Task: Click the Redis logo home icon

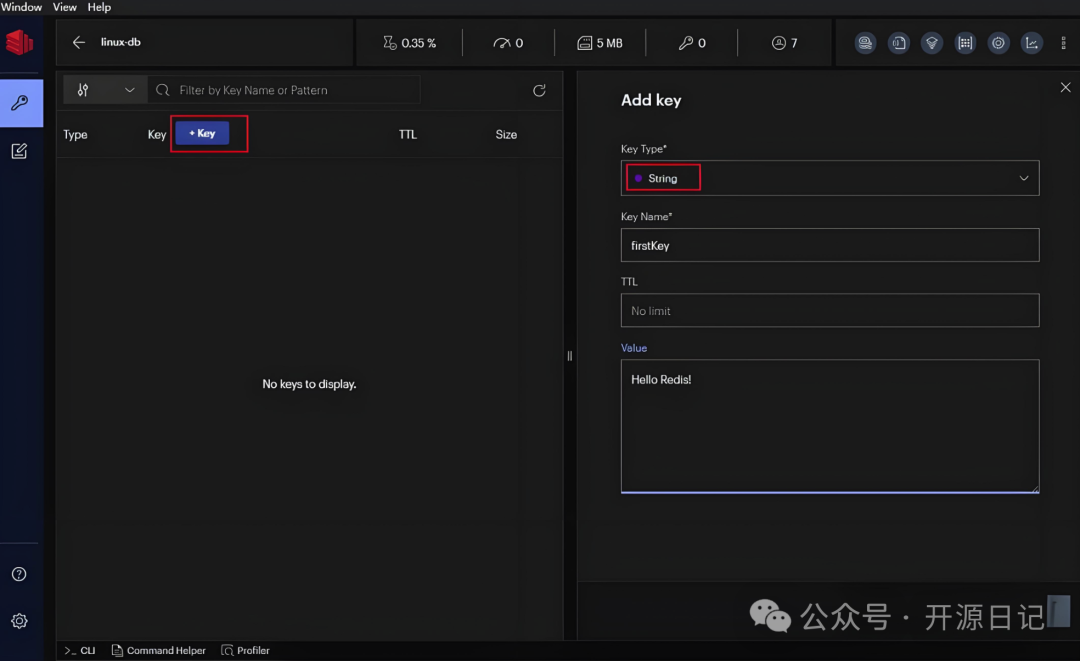Action: [20, 42]
